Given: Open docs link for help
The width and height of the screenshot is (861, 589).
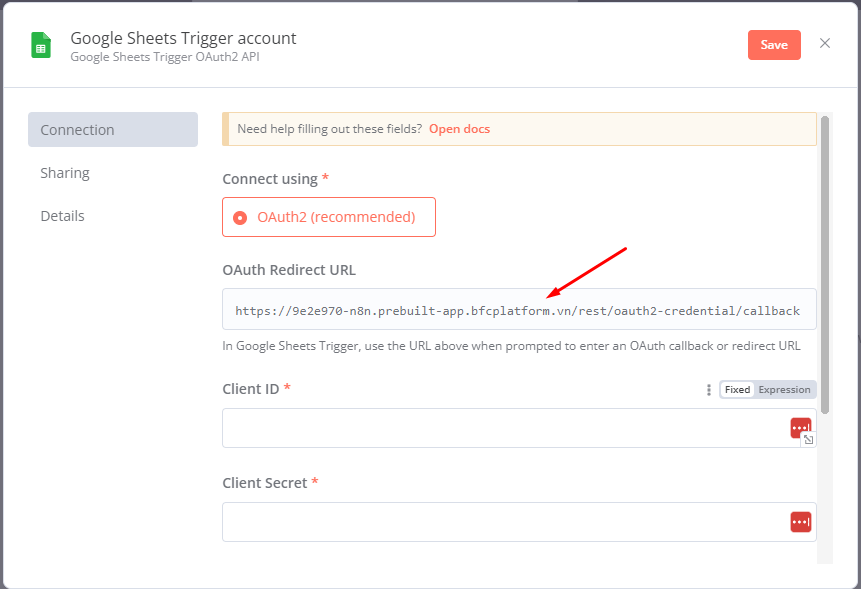Looking at the screenshot, I should click(459, 129).
